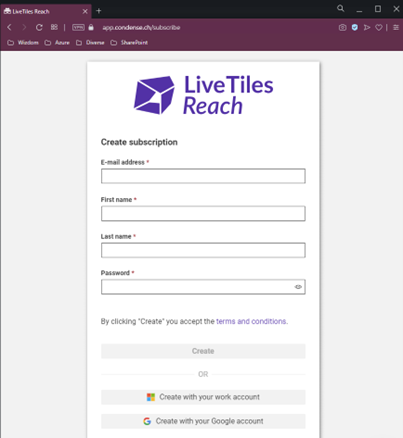Click the ad blocker shield icon

pos(355,27)
